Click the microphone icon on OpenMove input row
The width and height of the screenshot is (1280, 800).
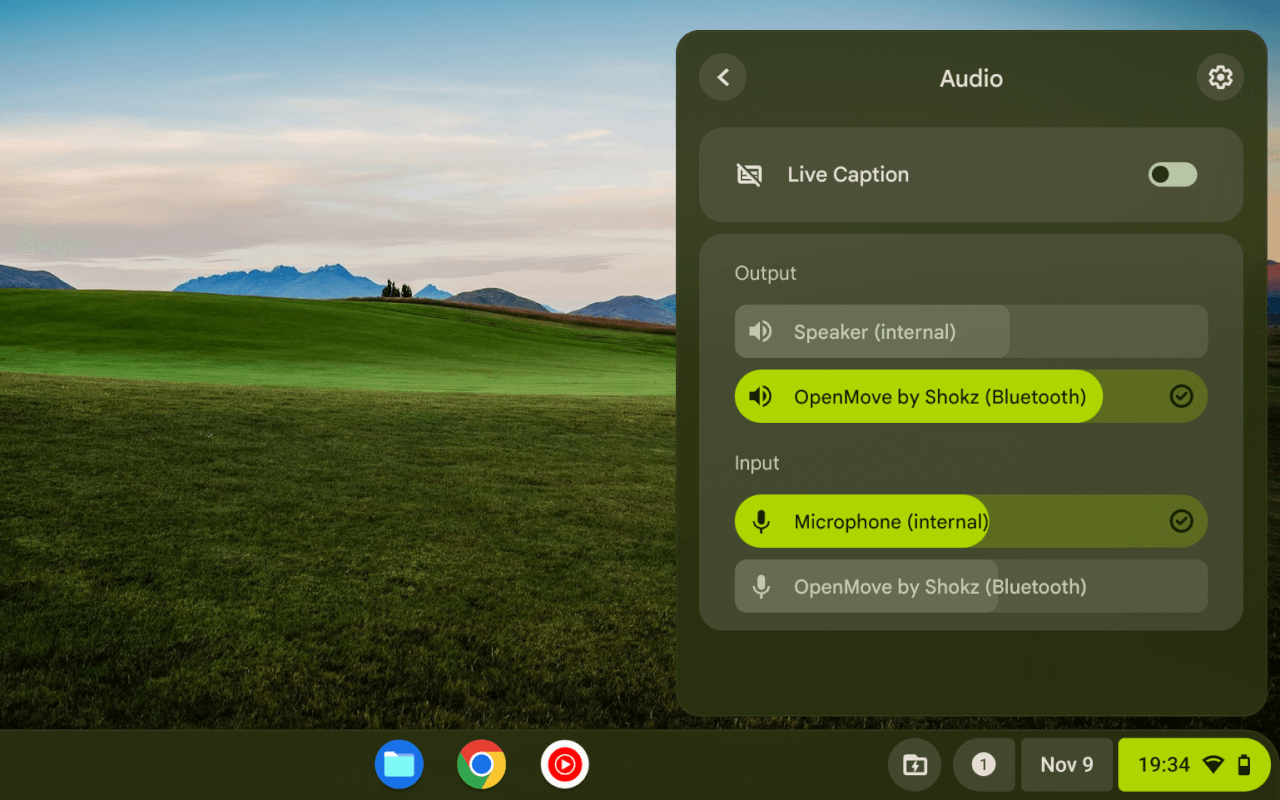point(760,586)
